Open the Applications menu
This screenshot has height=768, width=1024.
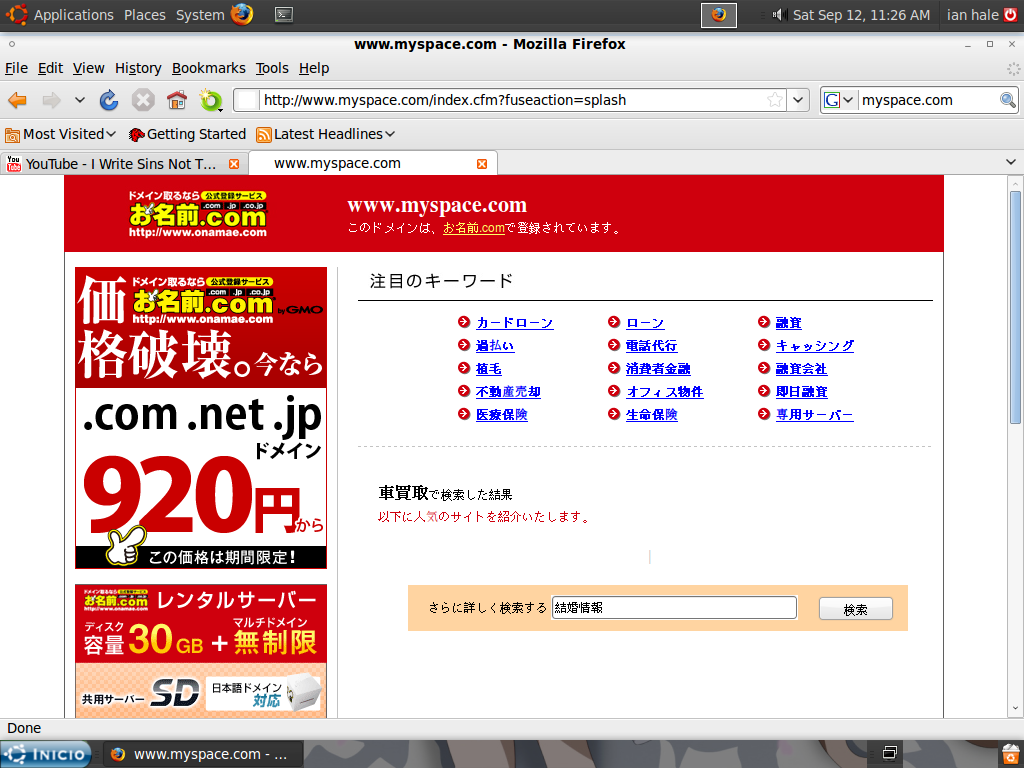[x=74, y=15]
